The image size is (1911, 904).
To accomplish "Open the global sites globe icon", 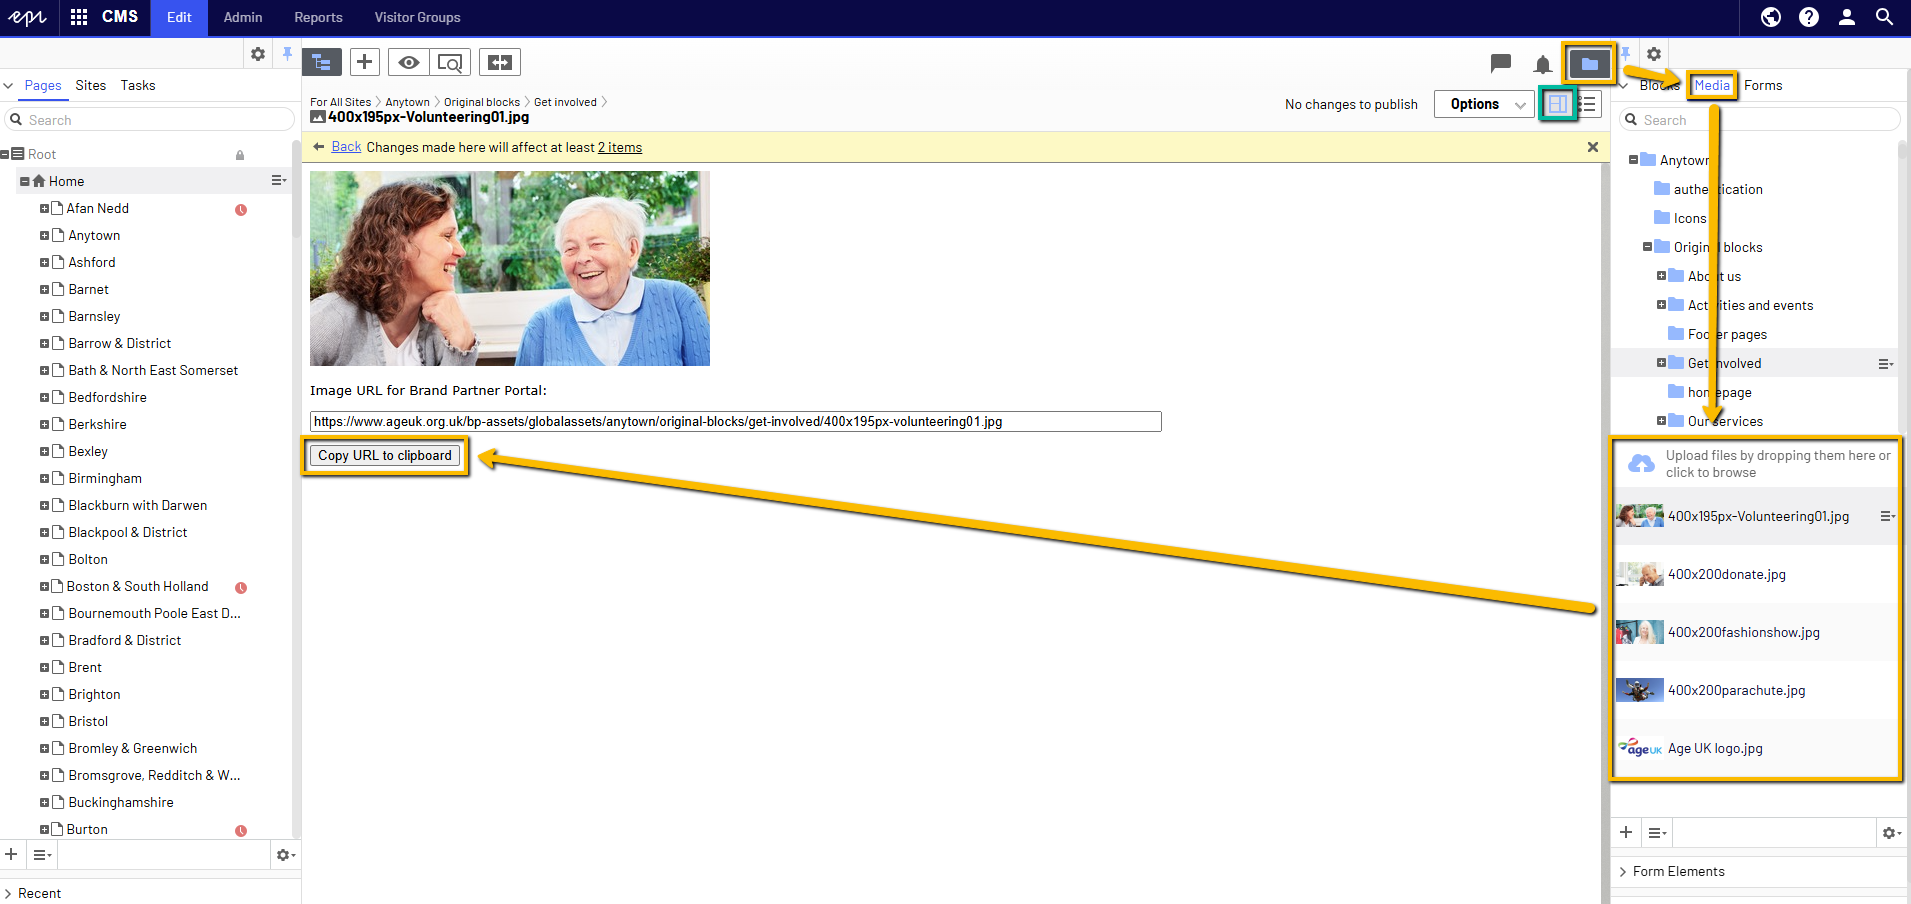I will [1770, 17].
